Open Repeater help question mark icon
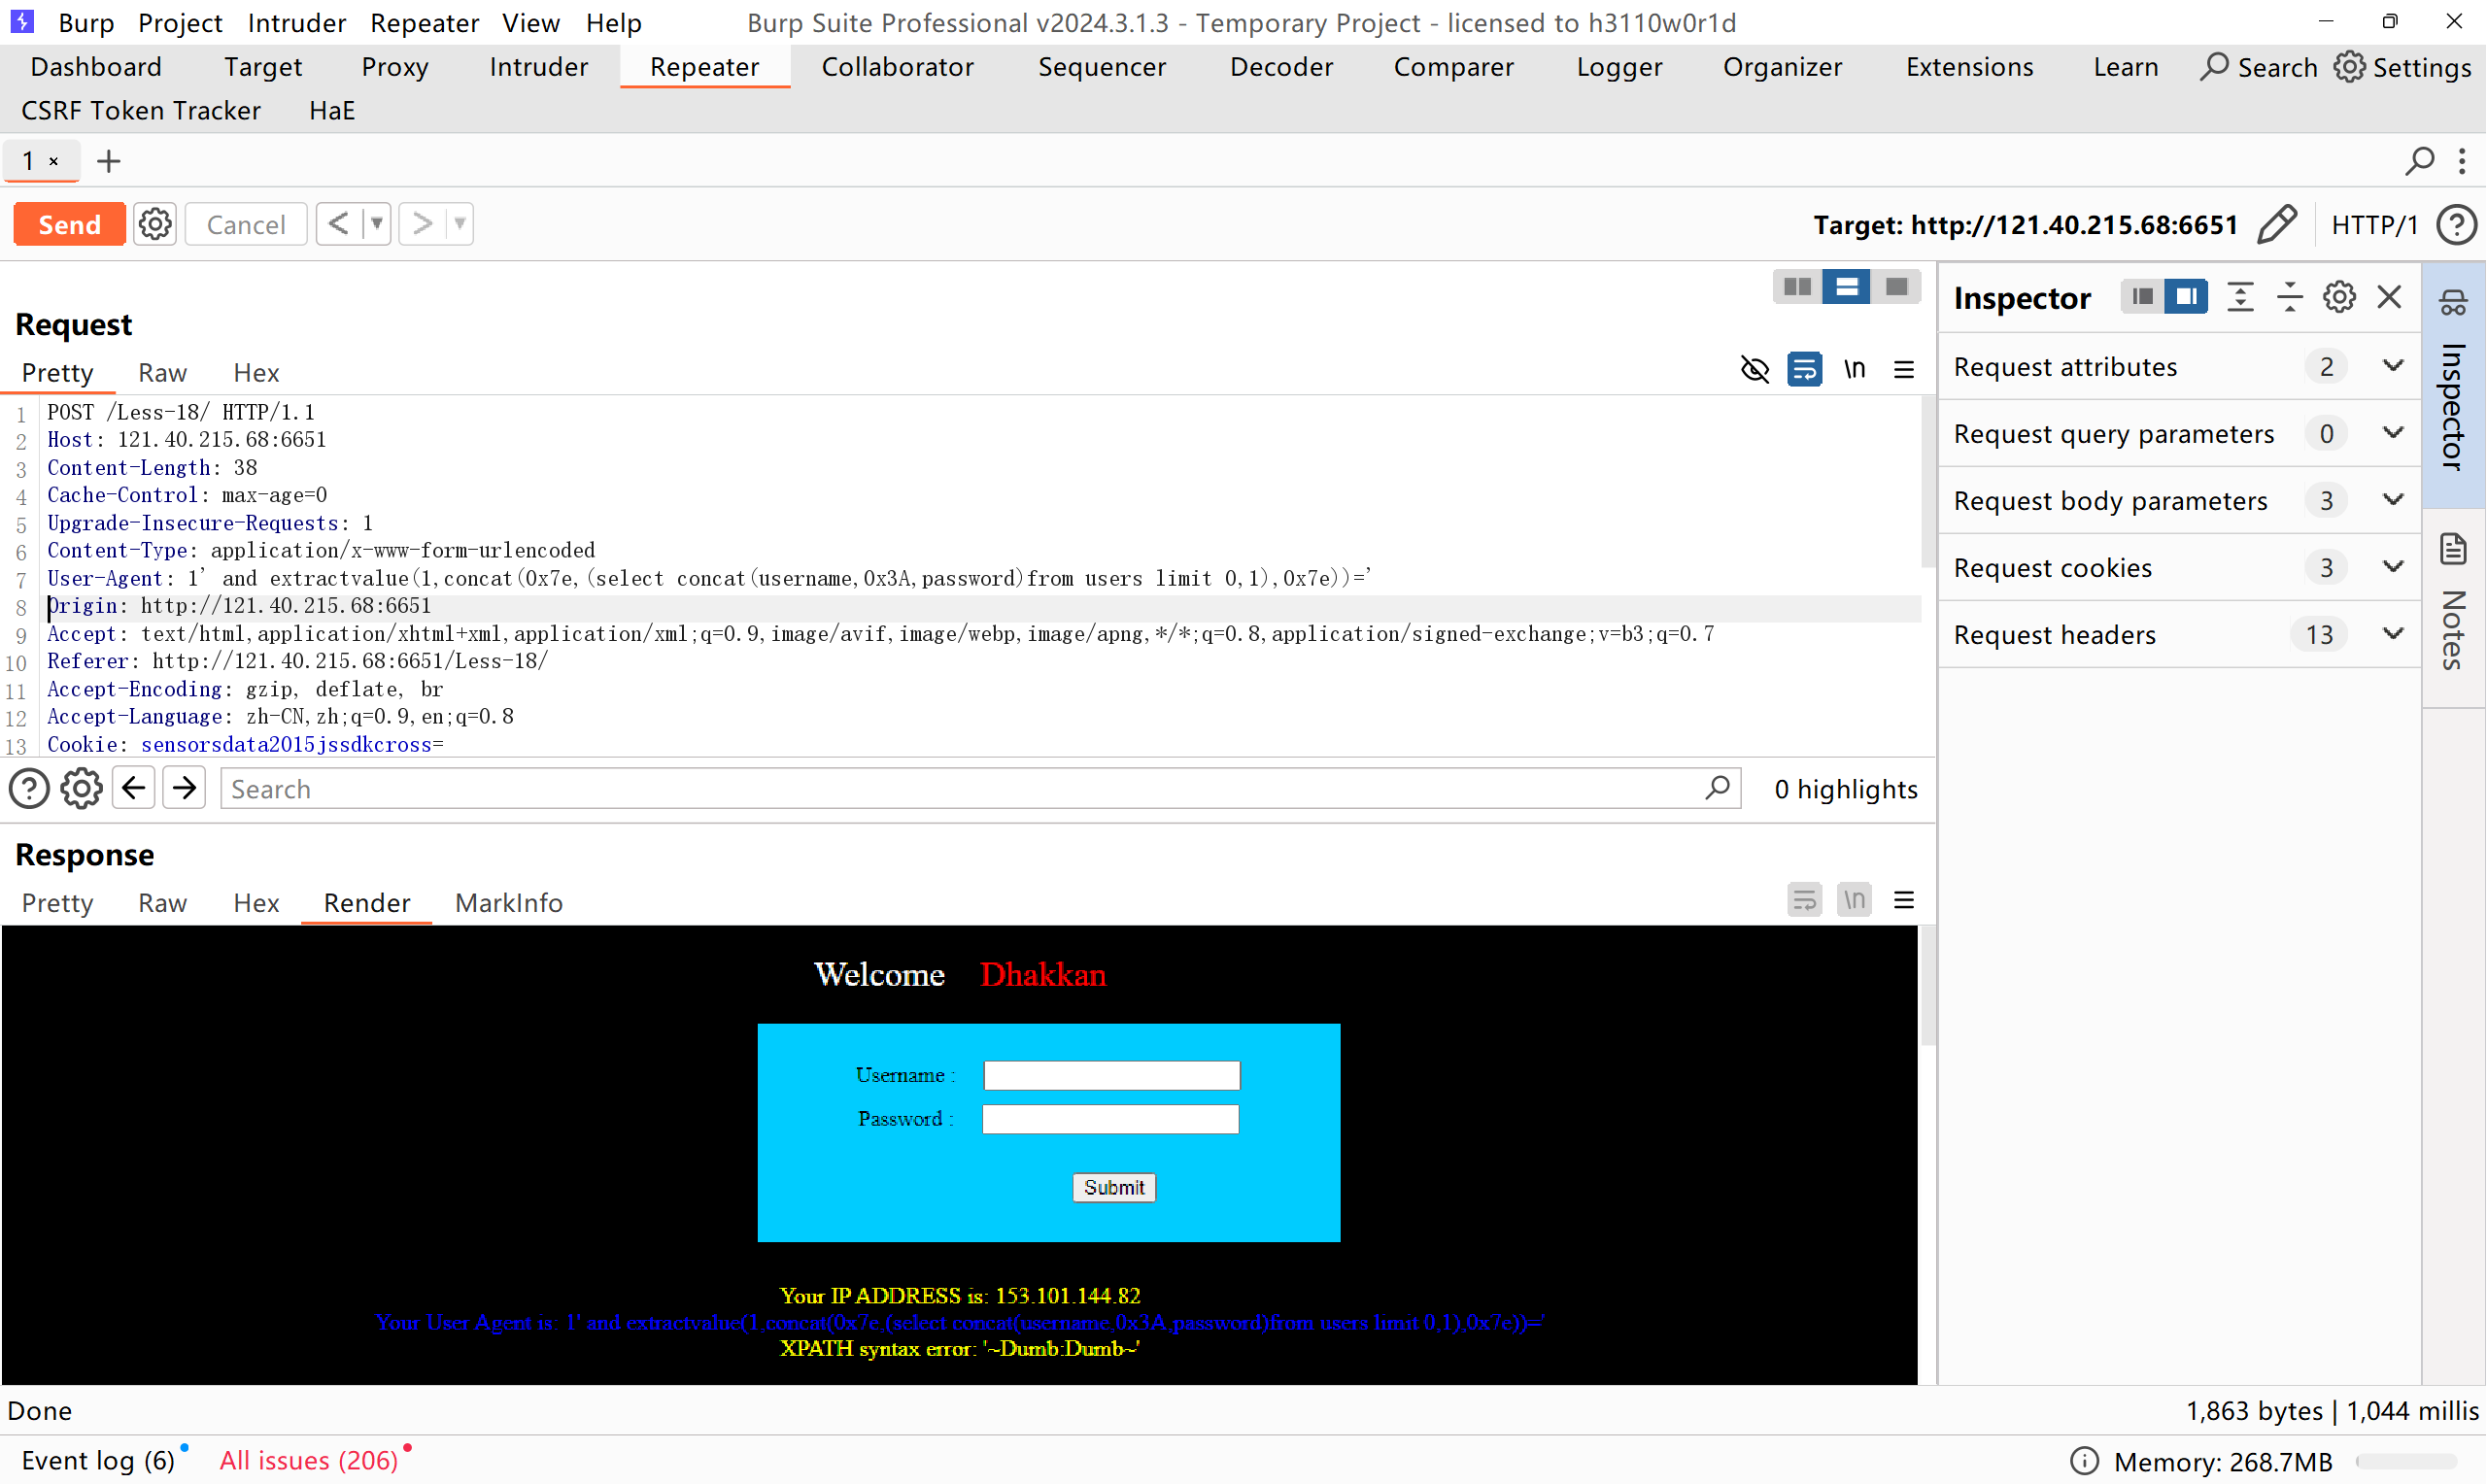The image size is (2487, 1484). pyautogui.click(x=2456, y=225)
